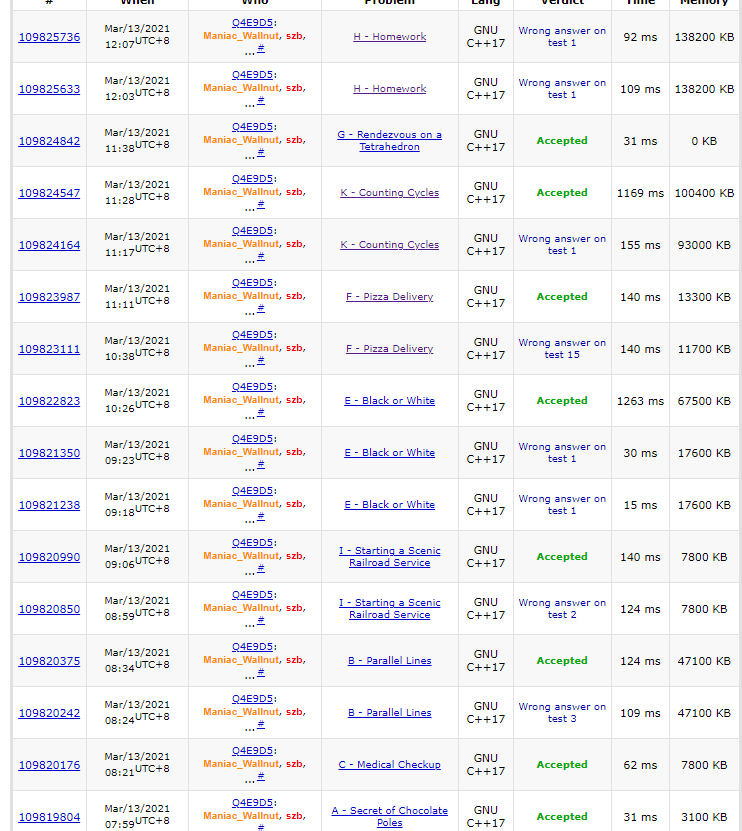
Task: Open I - Starting a Scenic Railroad Service, row 109820850
Action: [389, 609]
